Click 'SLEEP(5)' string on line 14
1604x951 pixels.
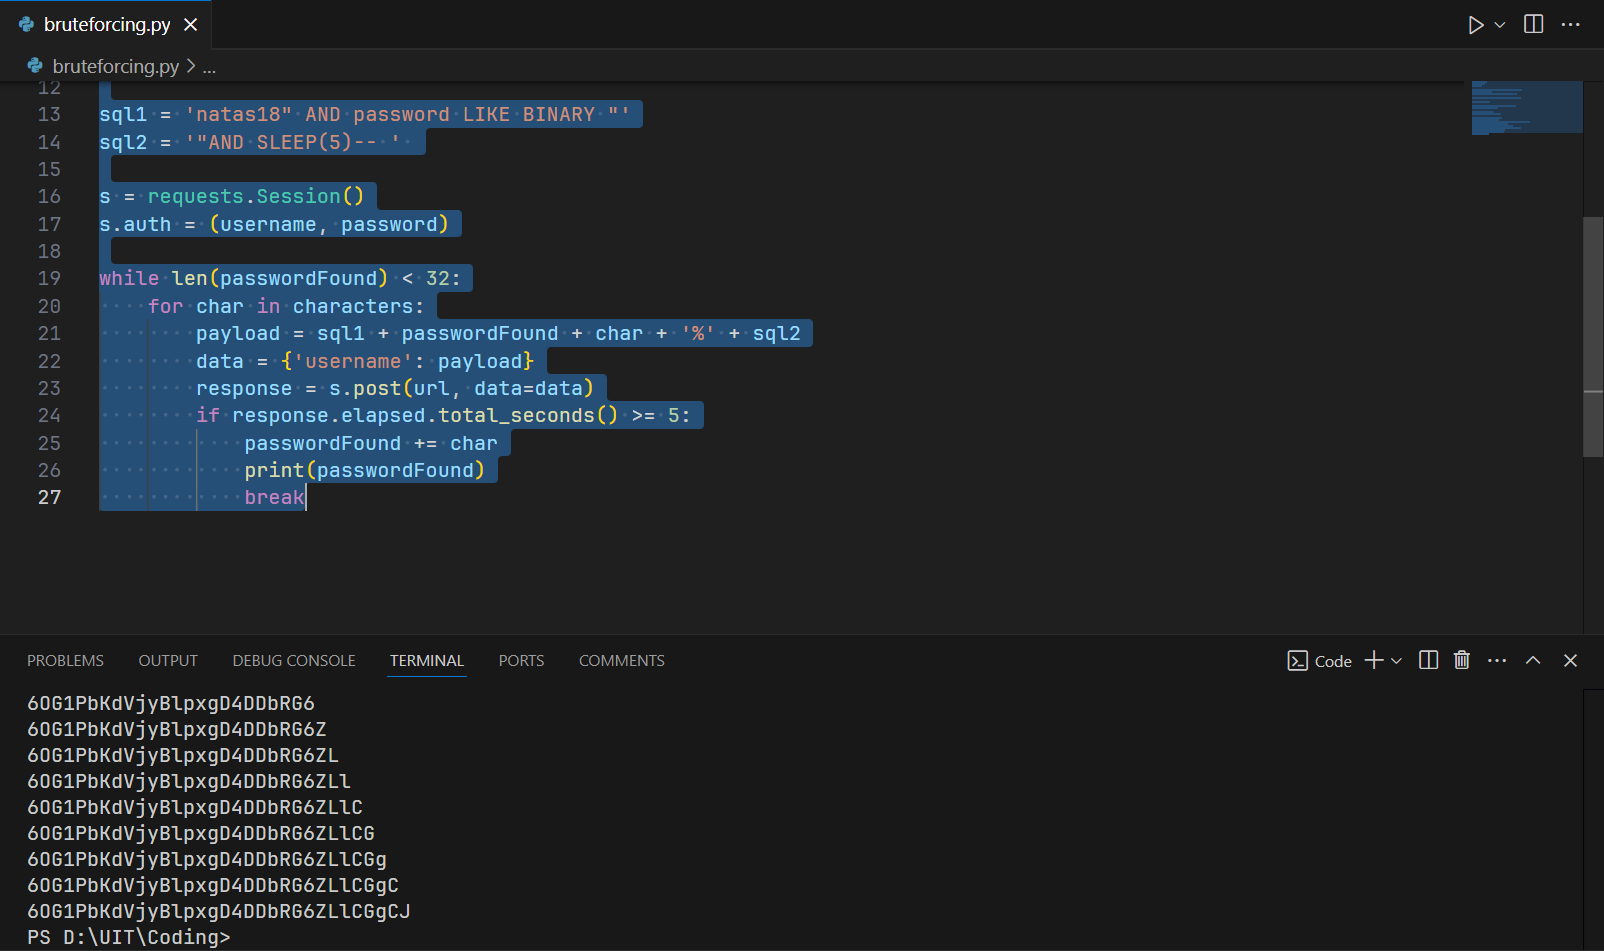pyautogui.click(x=305, y=142)
